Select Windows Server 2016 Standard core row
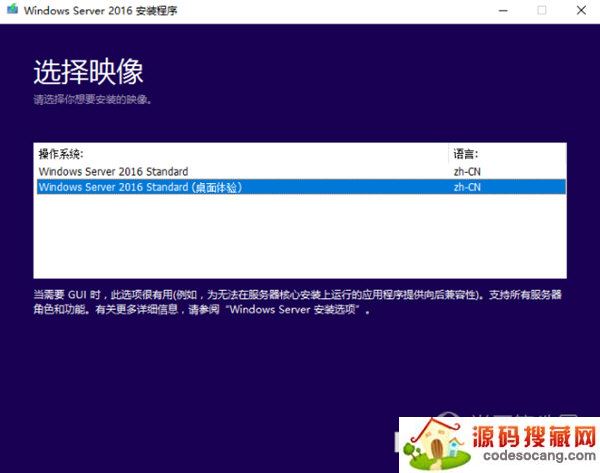The height and width of the screenshot is (473, 600). 301,171
